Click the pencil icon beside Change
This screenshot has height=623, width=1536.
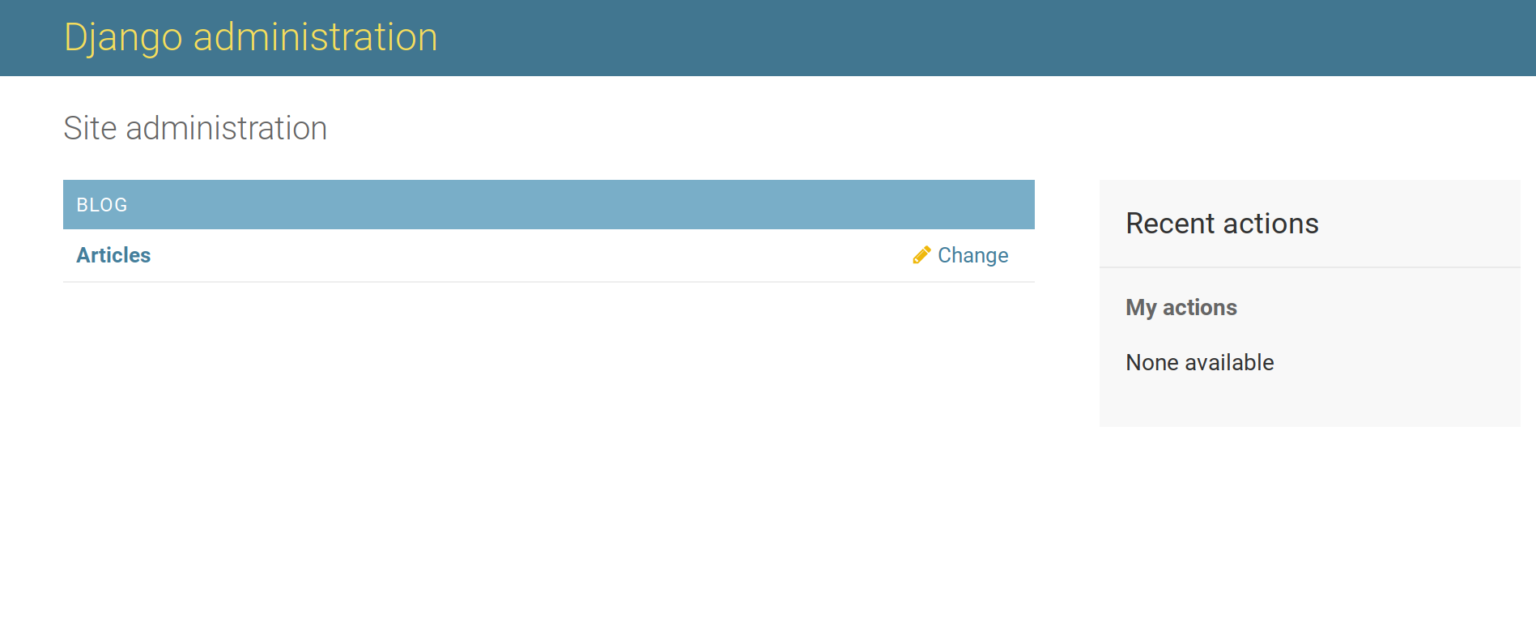pos(921,255)
